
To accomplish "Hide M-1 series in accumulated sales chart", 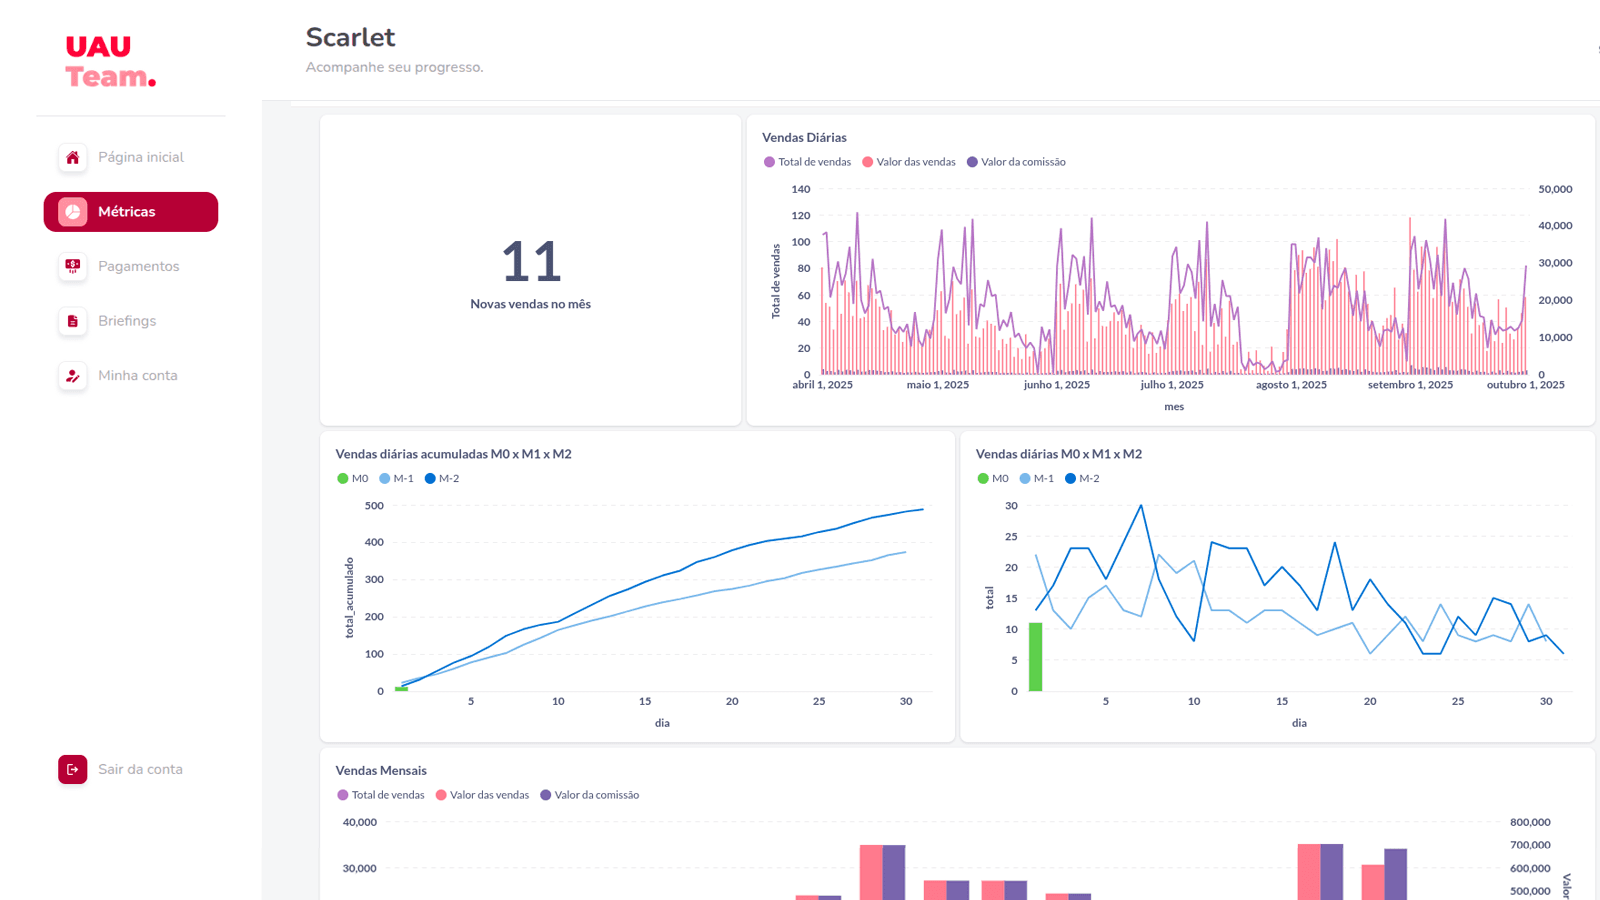I will pos(396,479).
